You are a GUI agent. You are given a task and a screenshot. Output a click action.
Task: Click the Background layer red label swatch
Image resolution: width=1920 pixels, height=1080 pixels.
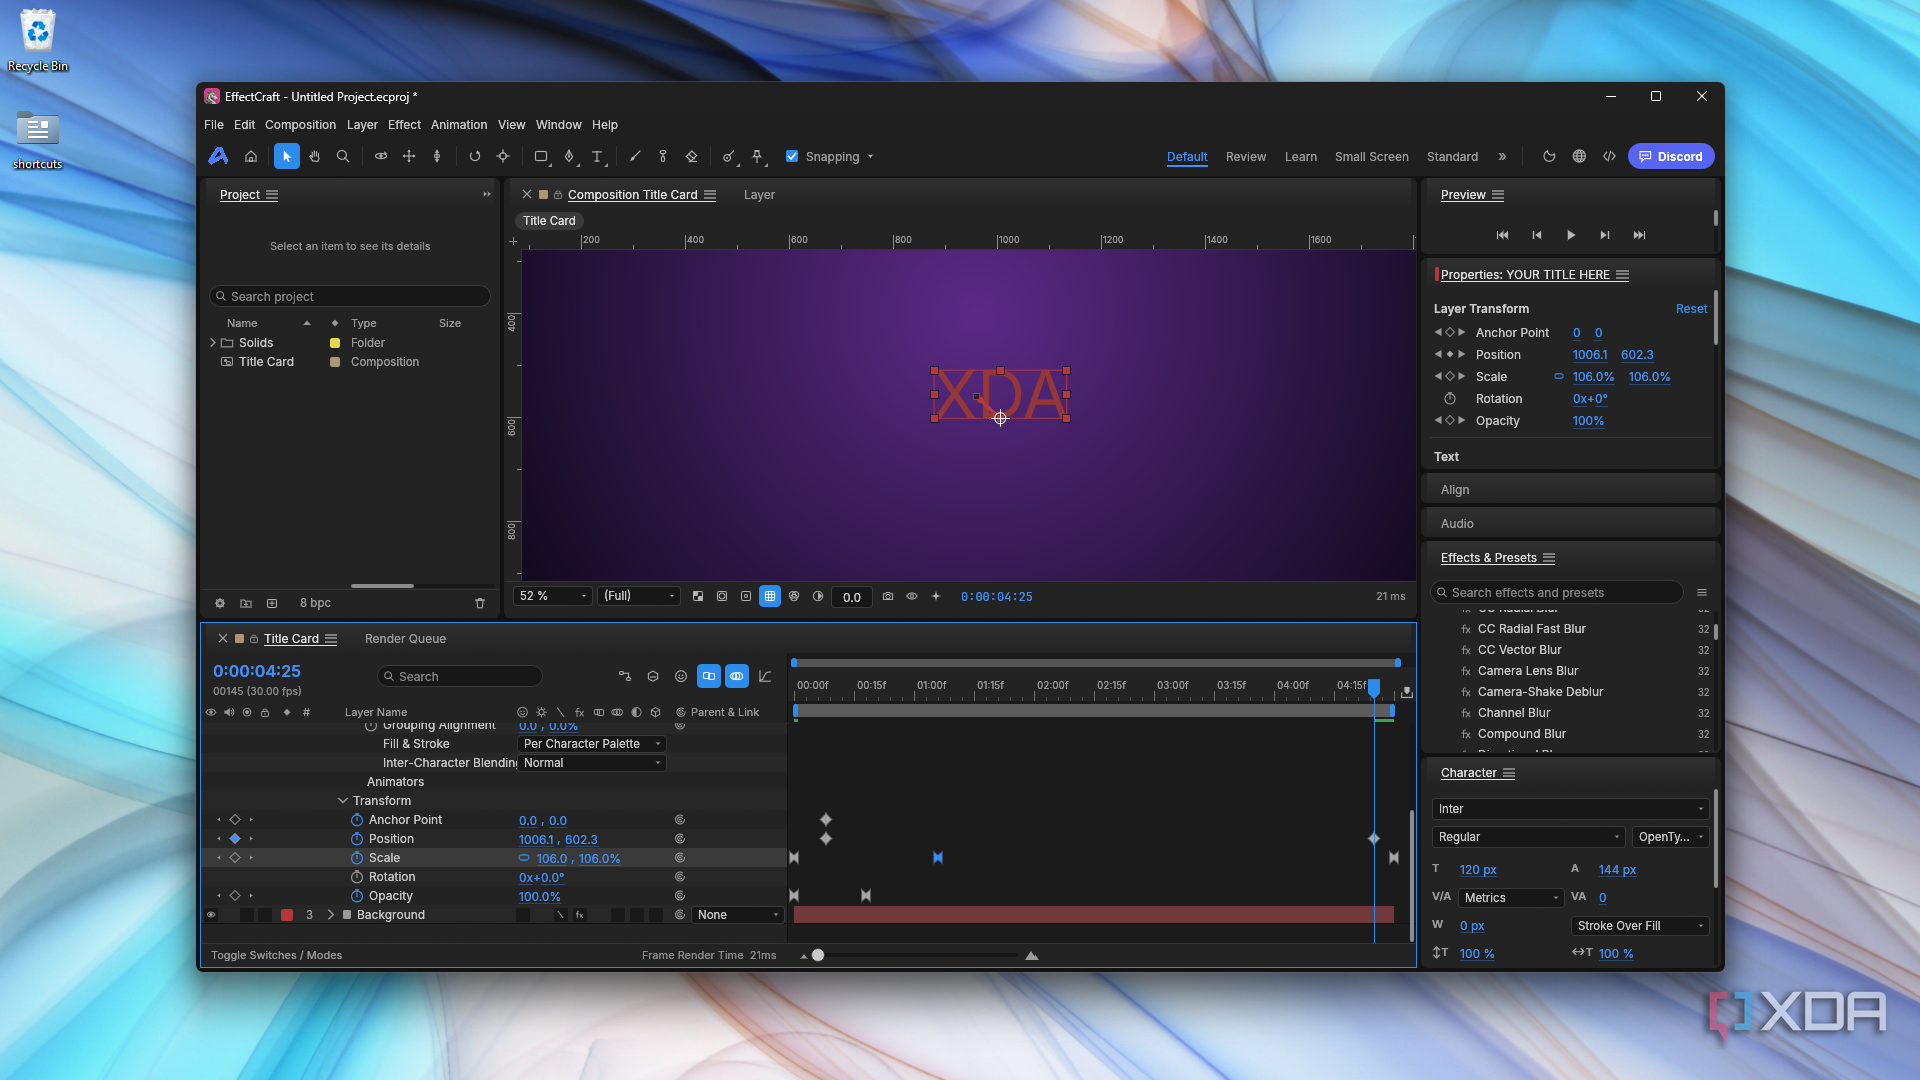click(287, 915)
